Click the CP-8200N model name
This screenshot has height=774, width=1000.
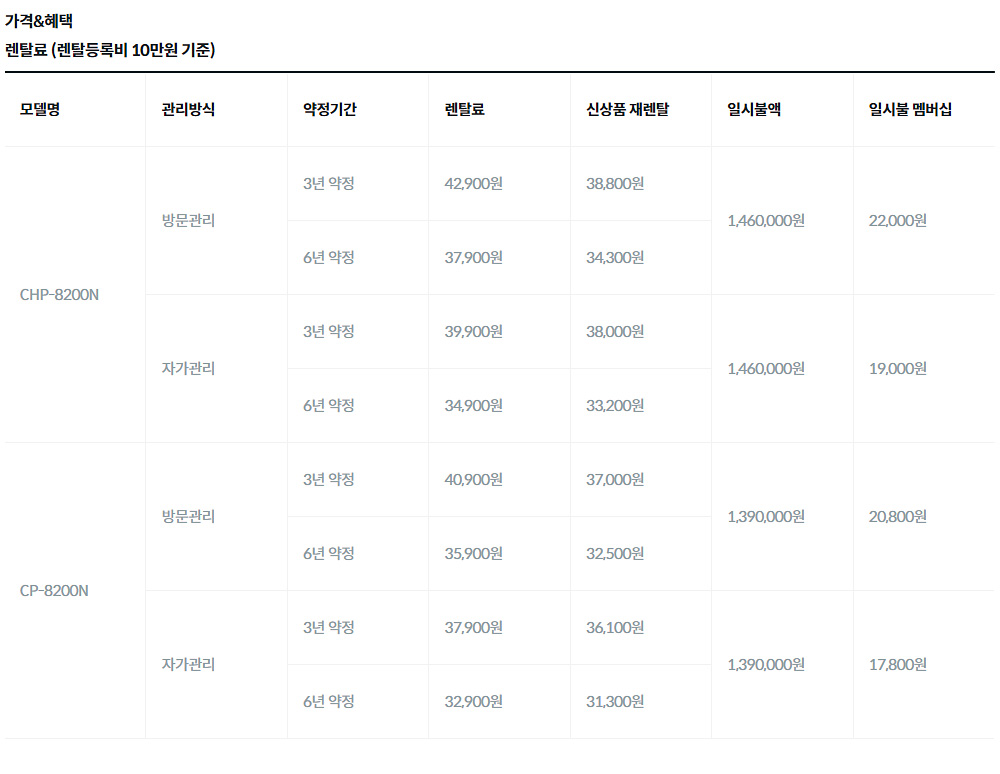pyautogui.click(x=54, y=591)
